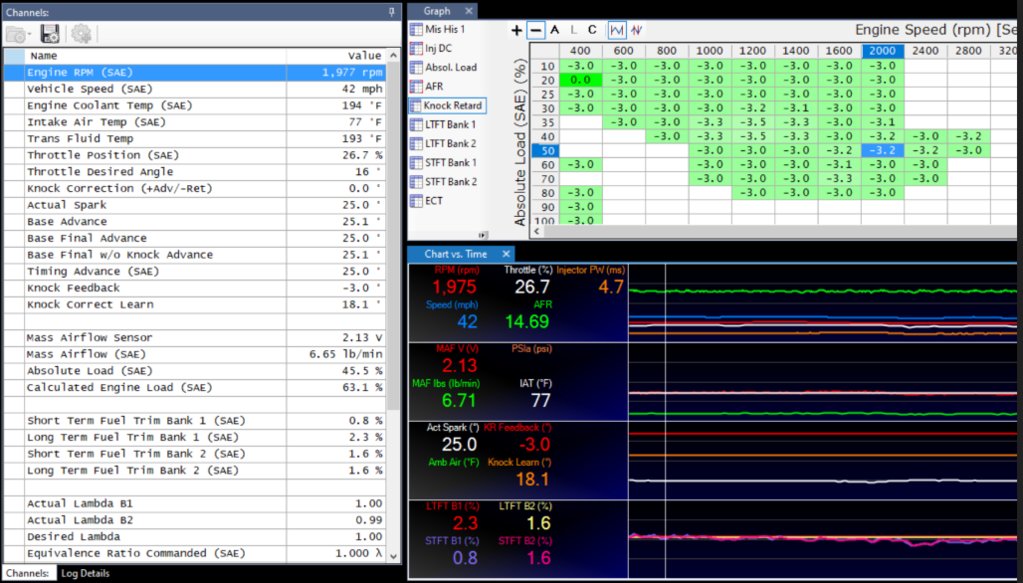Image resolution: width=1023 pixels, height=583 pixels.
Task: Click the highlighted -3.2 cell in graph
Action: (882, 151)
